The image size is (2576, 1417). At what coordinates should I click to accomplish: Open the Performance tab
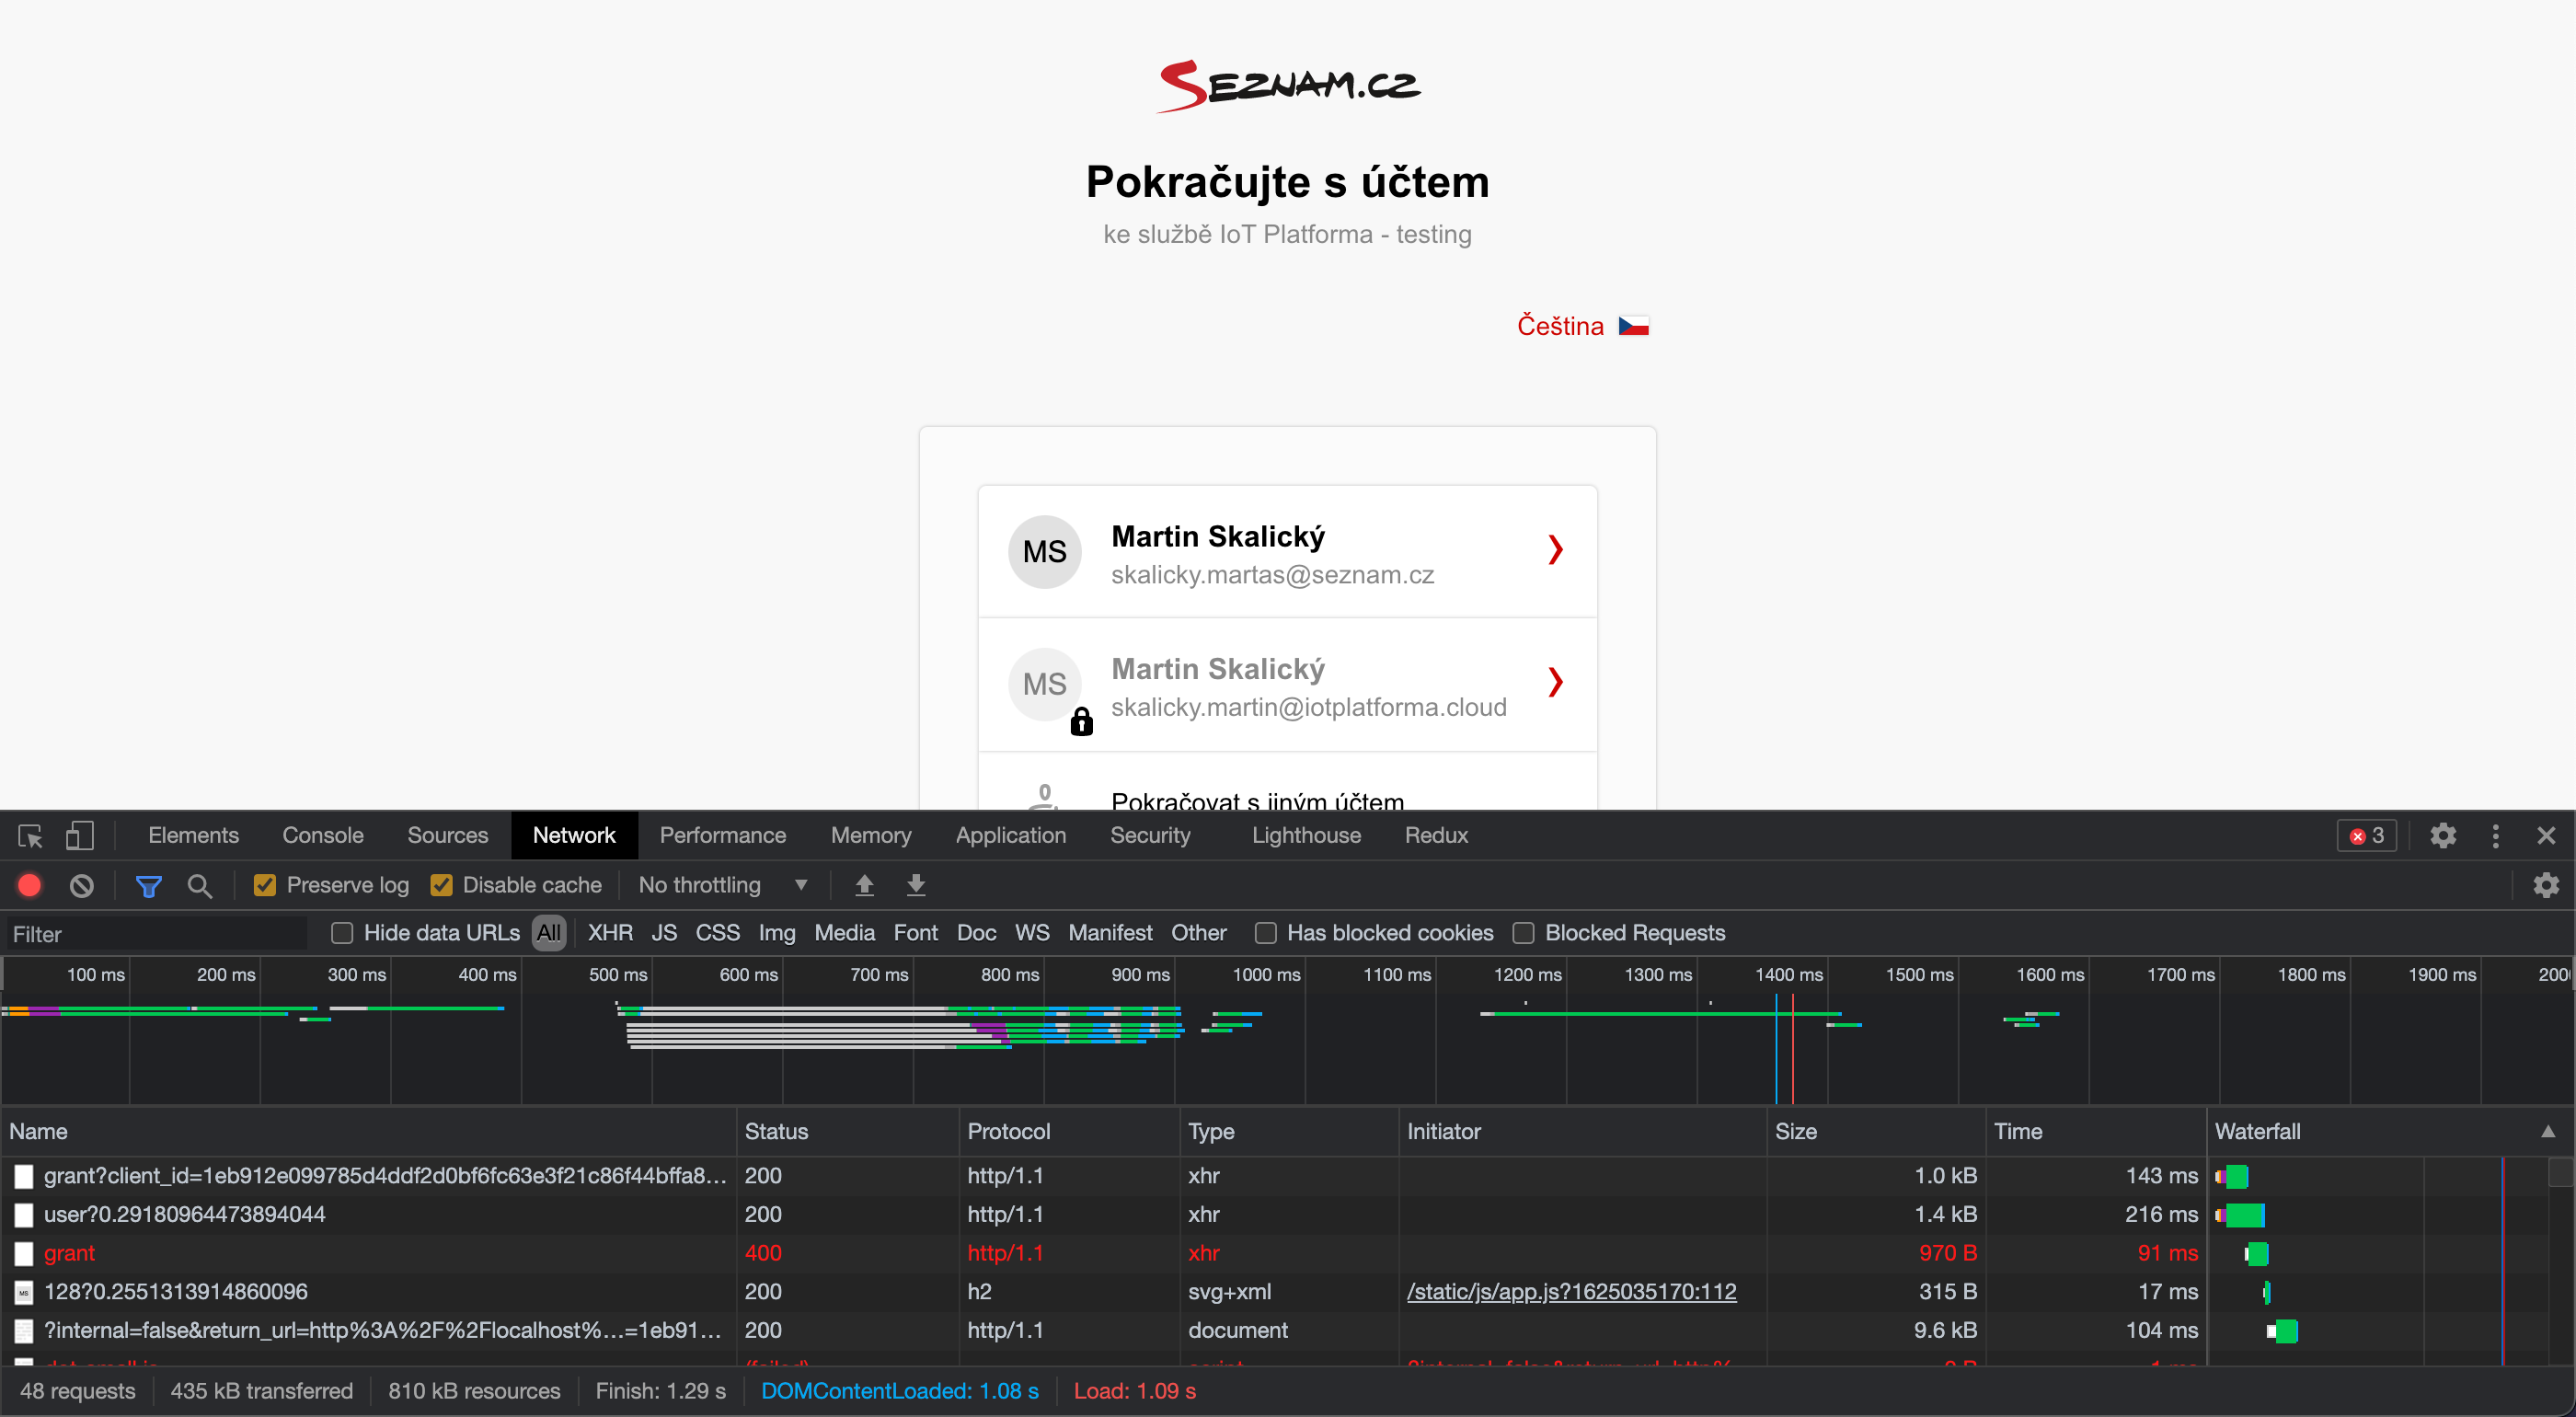(x=722, y=836)
